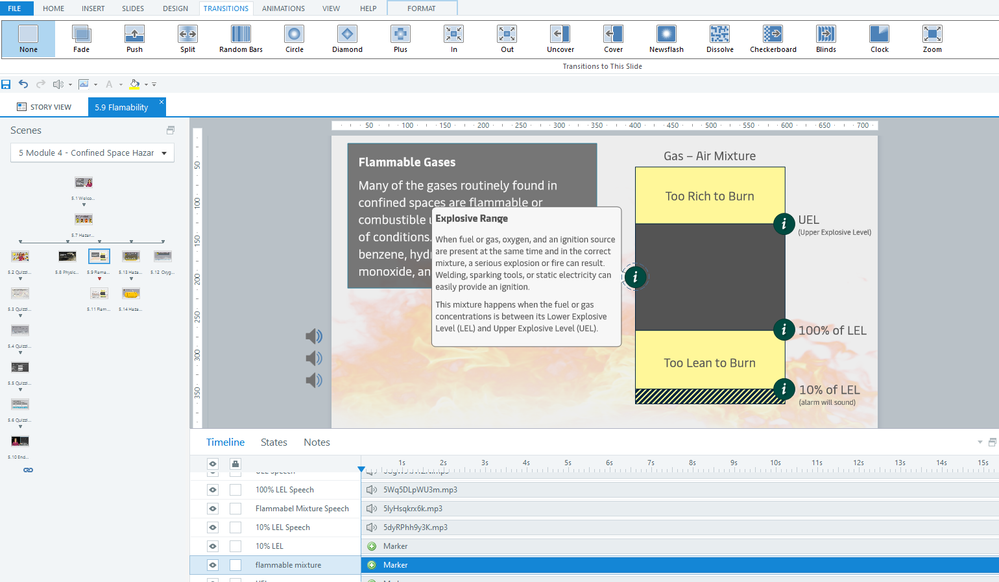Image resolution: width=999 pixels, height=582 pixels.
Task: Choose the Newsflash transition effect
Action: [x=666, y=39]
